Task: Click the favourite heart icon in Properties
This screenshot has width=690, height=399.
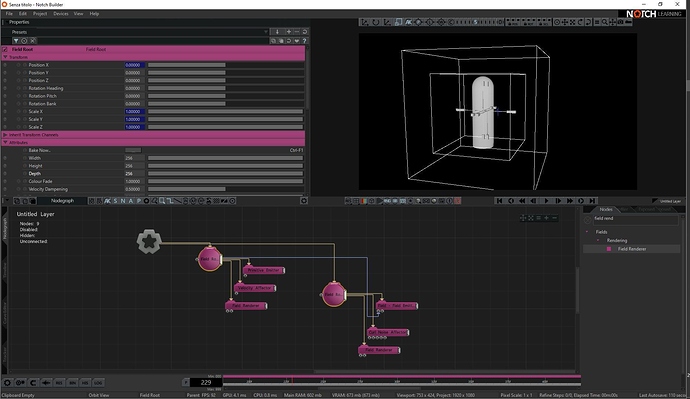Action: (297, 41)
